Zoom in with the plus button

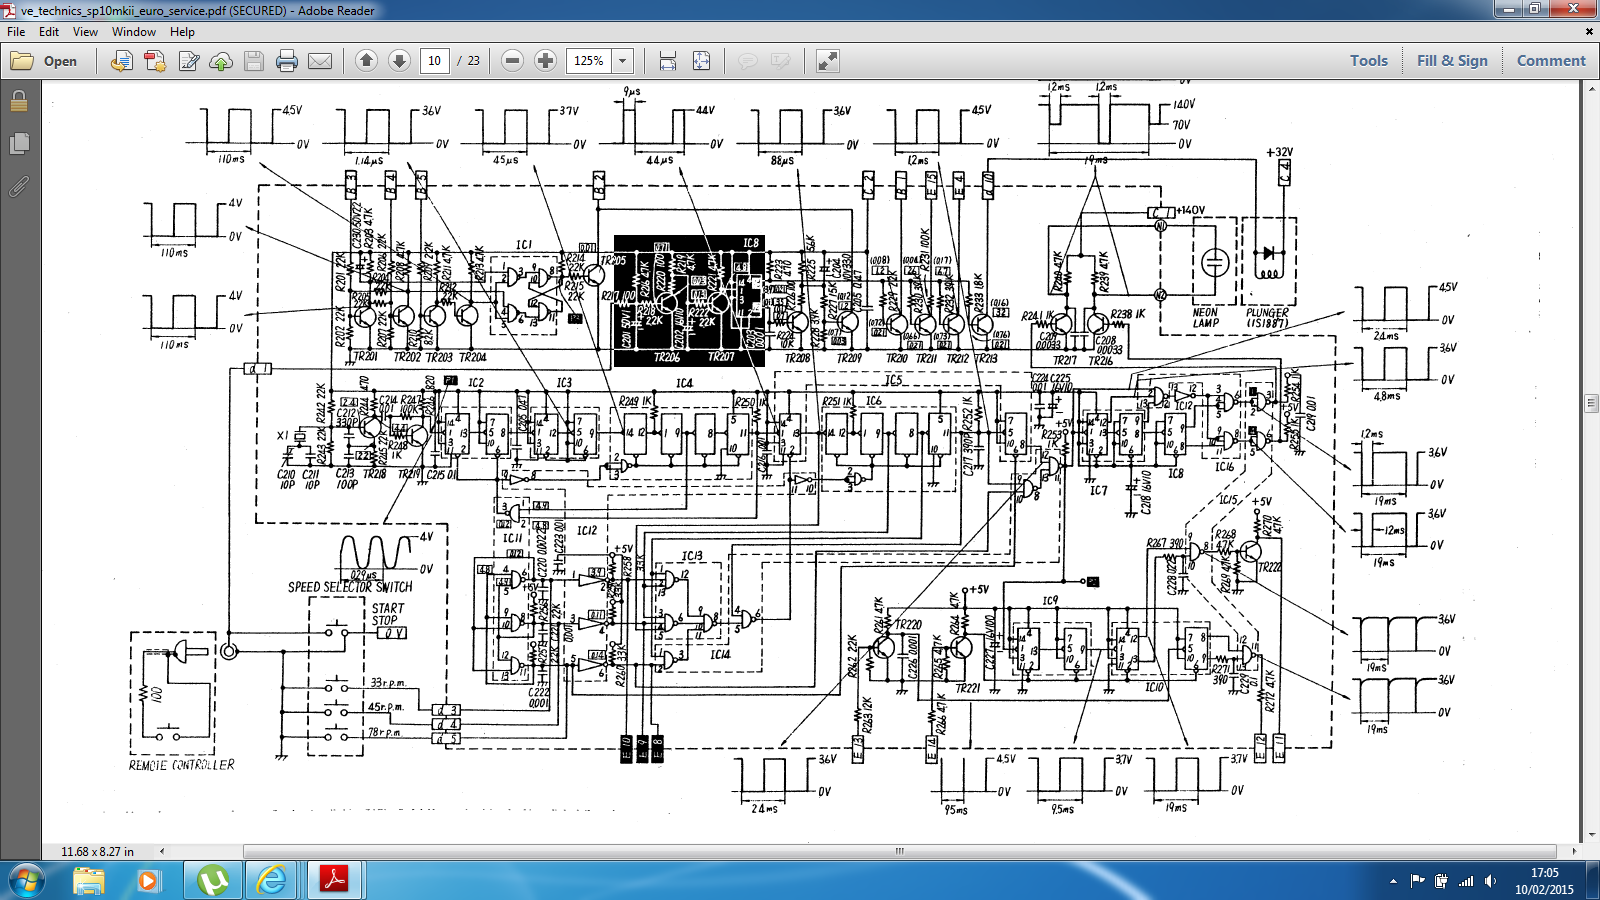coord(545,61)
